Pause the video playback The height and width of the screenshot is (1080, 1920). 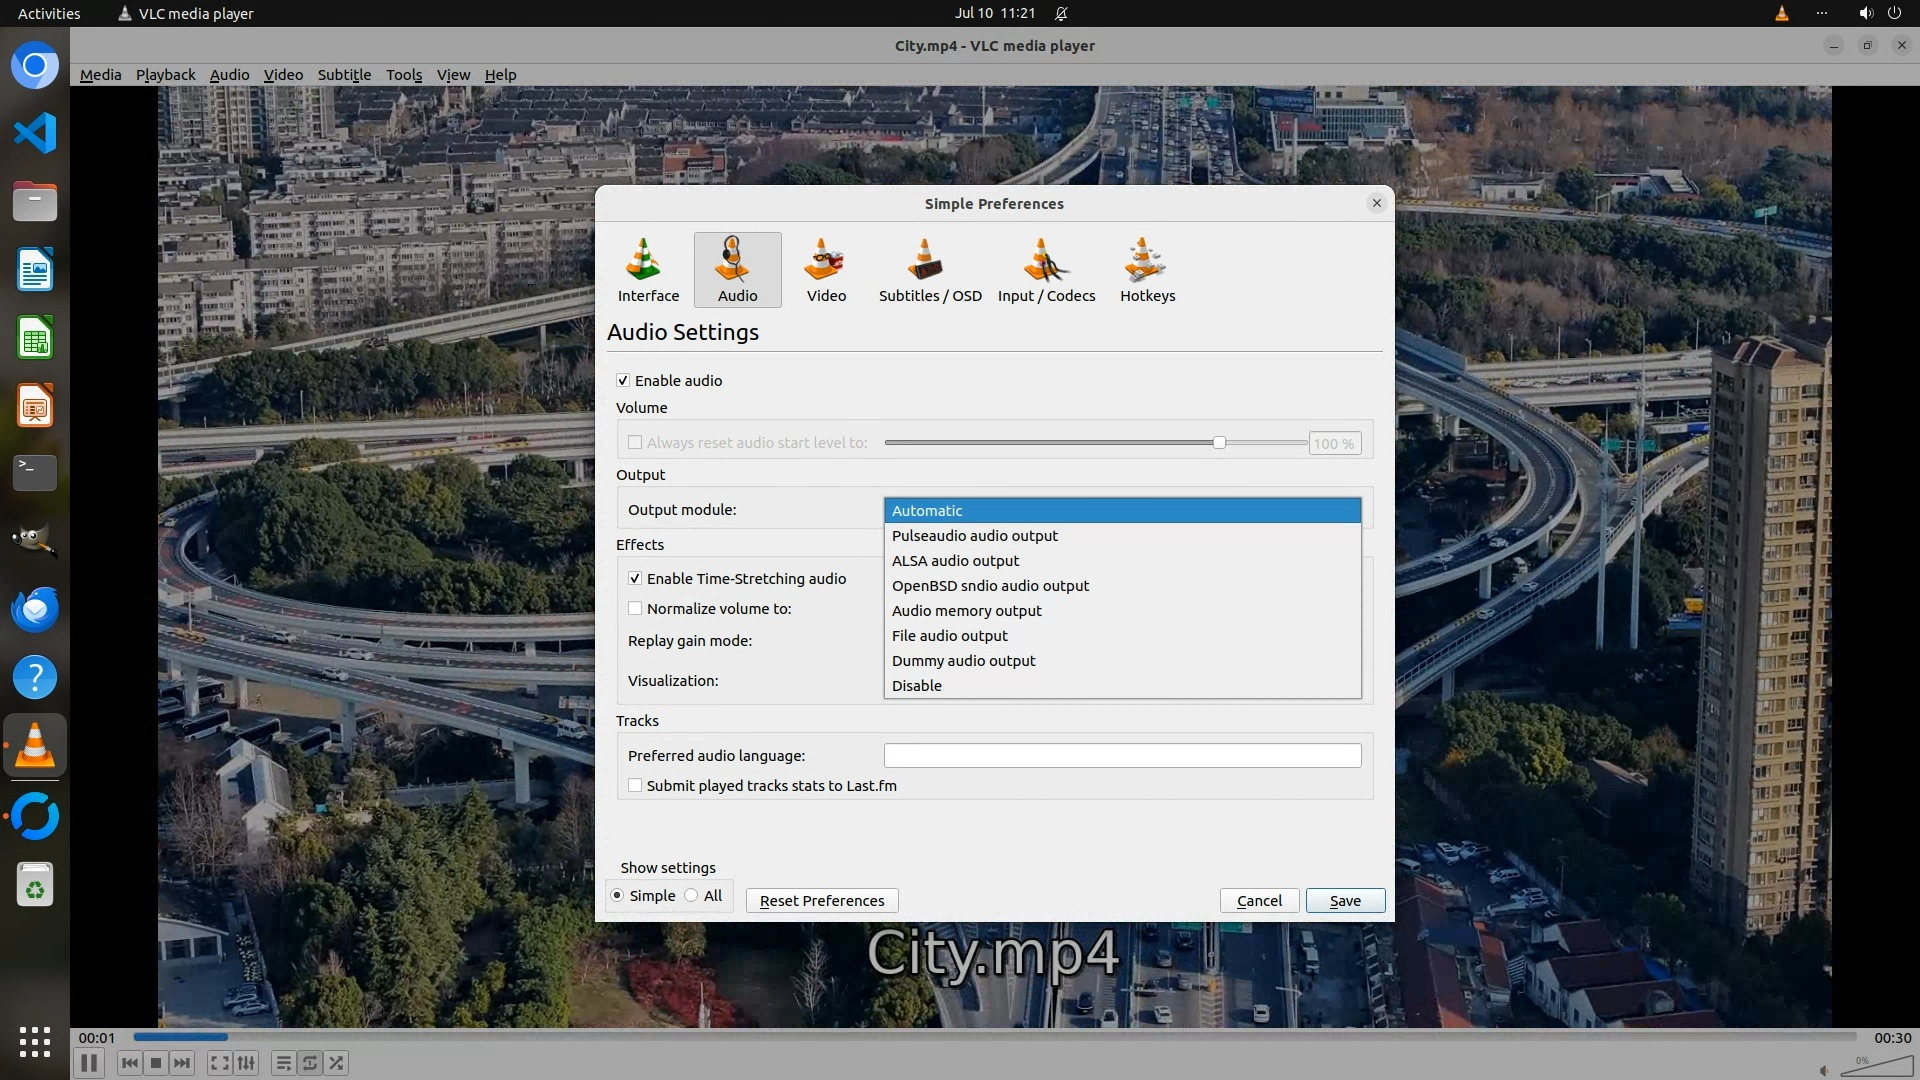pyautogui.click(x=88, y=1063)
